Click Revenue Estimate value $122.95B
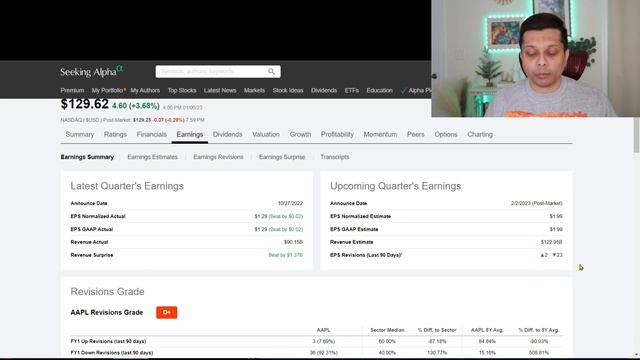This screenshot has height=360, width=640. pyautogui.click(x=551, y=242)
